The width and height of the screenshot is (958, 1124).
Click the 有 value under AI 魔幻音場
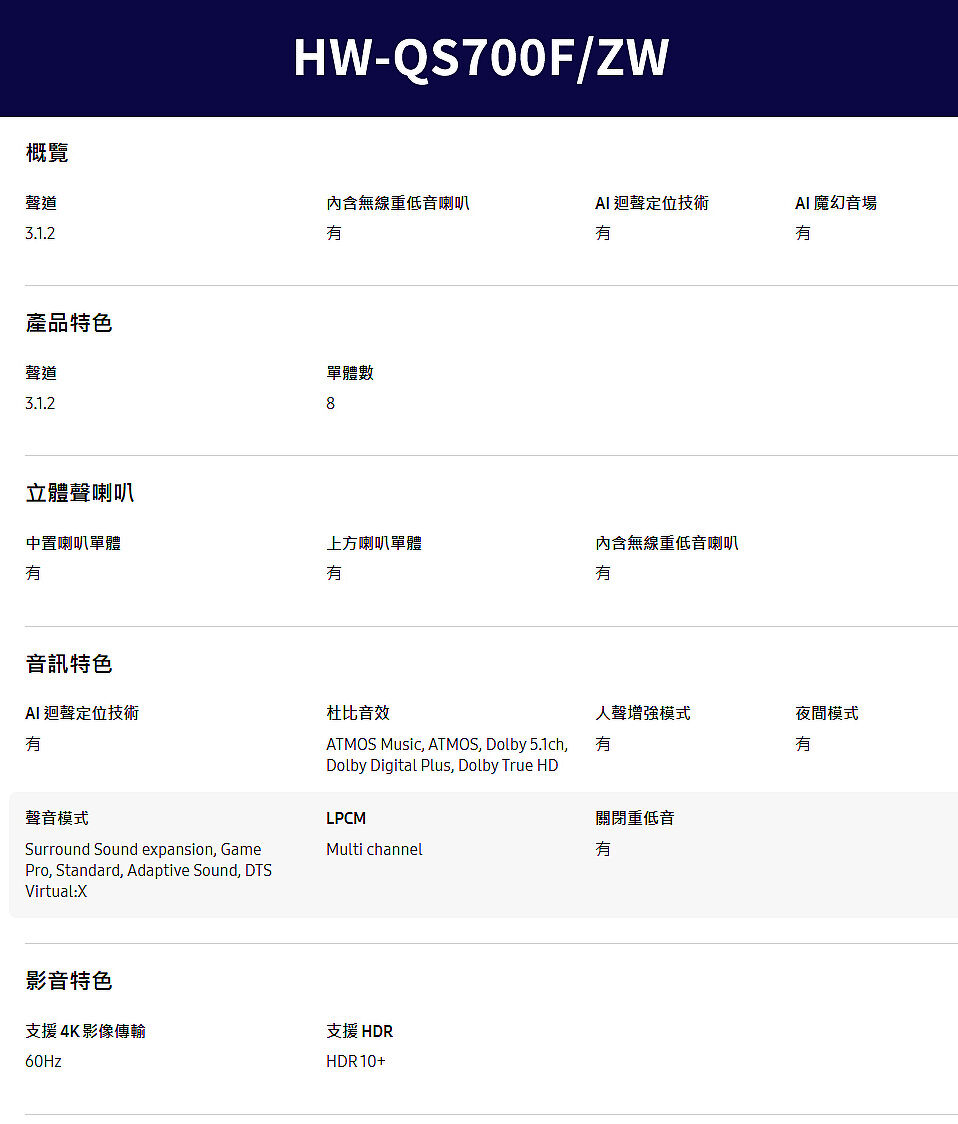point(803,233)
